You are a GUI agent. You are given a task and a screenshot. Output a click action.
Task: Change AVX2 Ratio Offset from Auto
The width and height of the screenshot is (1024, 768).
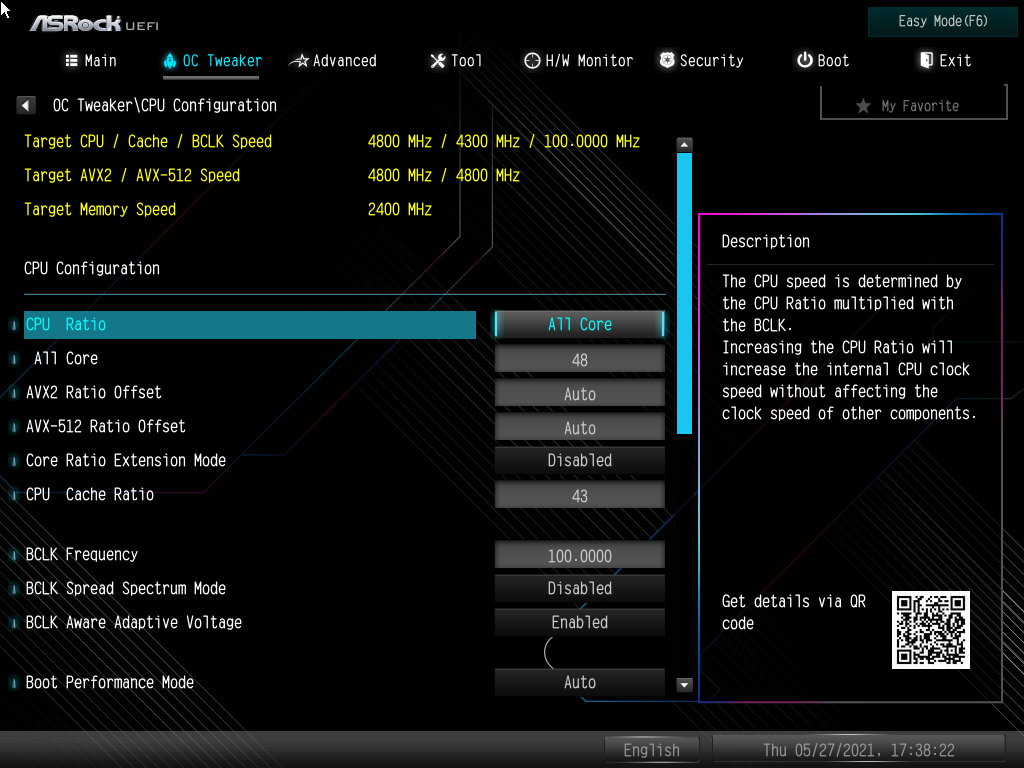point(579,393)
